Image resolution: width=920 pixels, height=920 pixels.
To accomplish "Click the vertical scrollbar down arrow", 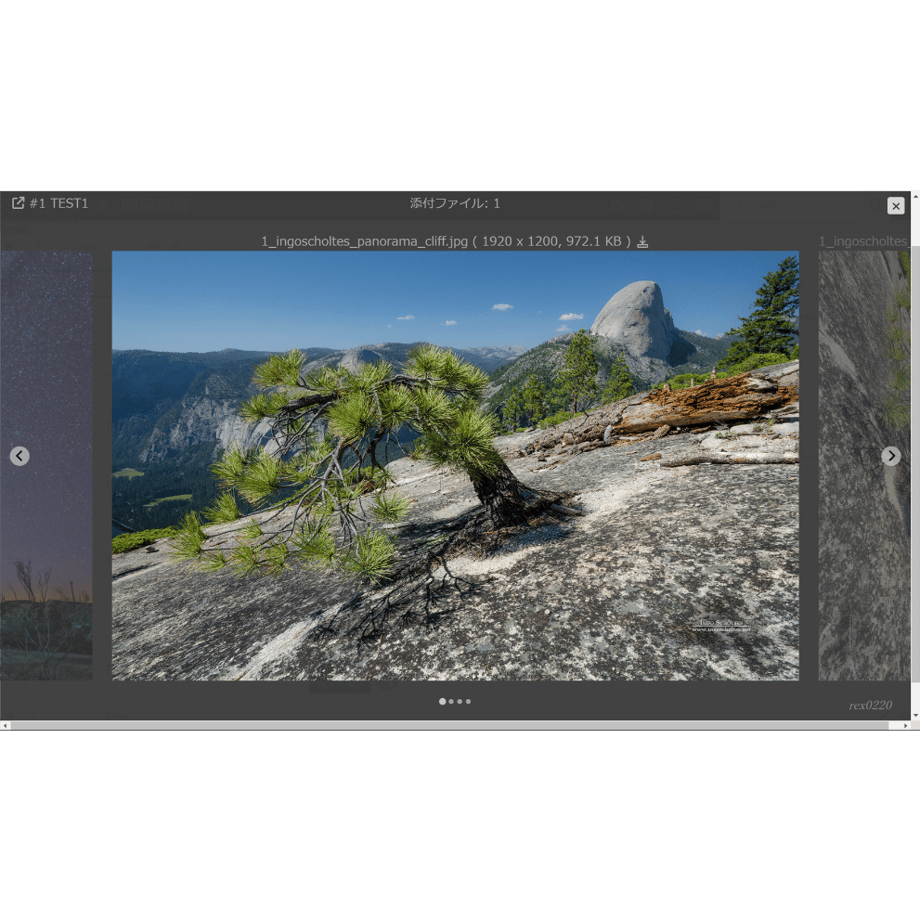I will coord(916,716).
